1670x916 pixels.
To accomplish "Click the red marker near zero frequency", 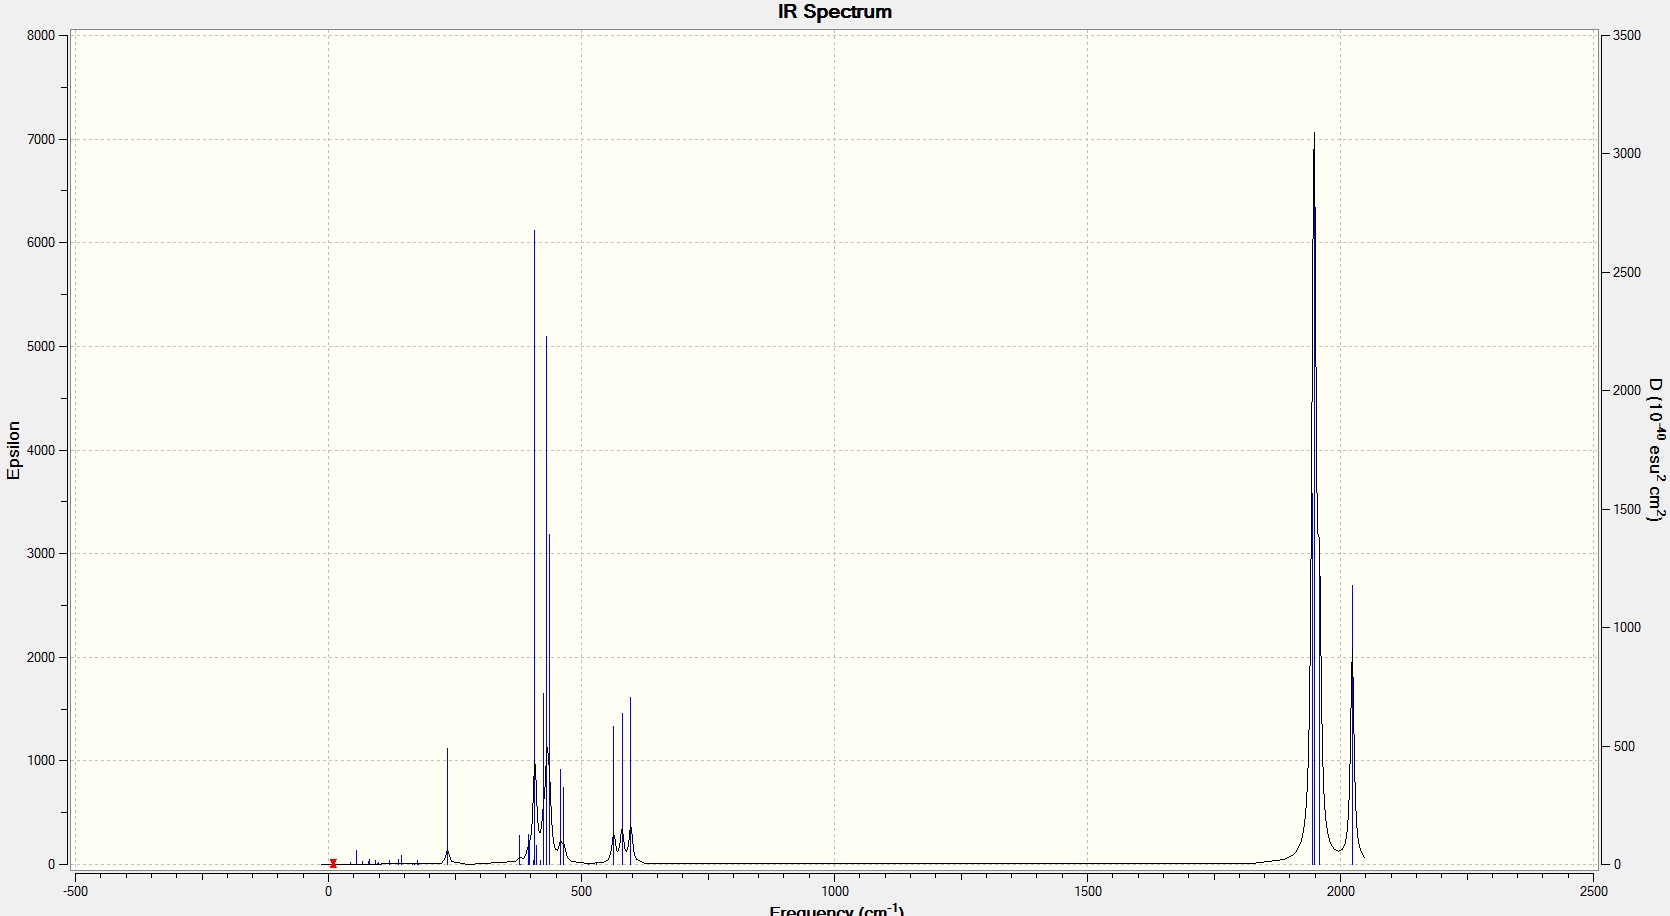I will (x=333, y=863).
